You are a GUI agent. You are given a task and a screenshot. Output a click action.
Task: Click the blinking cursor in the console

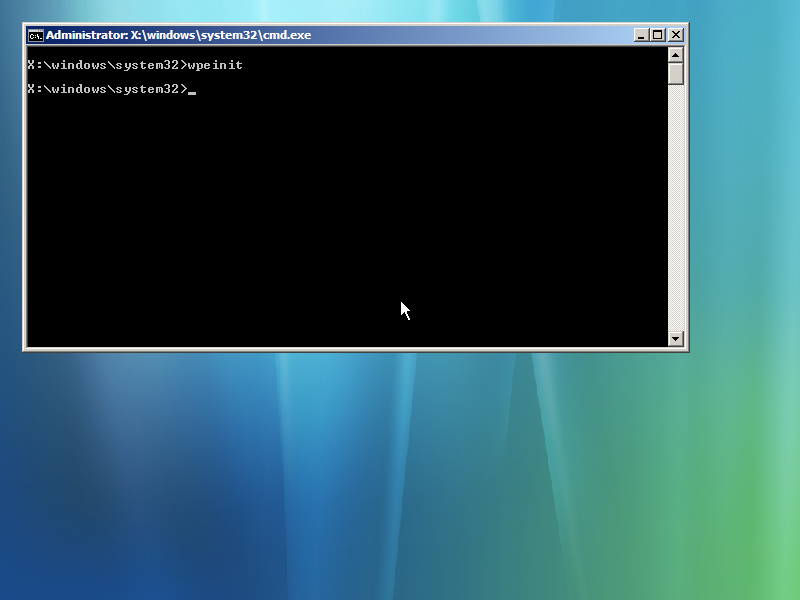[x=192, y=89]
